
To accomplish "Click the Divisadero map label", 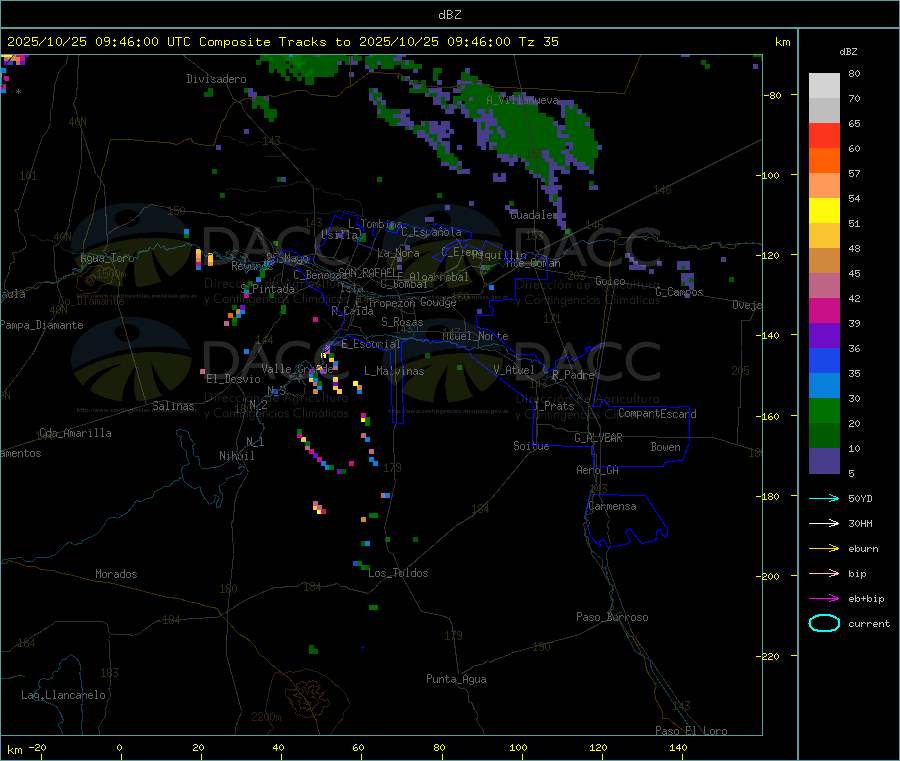I will [216, 79].
